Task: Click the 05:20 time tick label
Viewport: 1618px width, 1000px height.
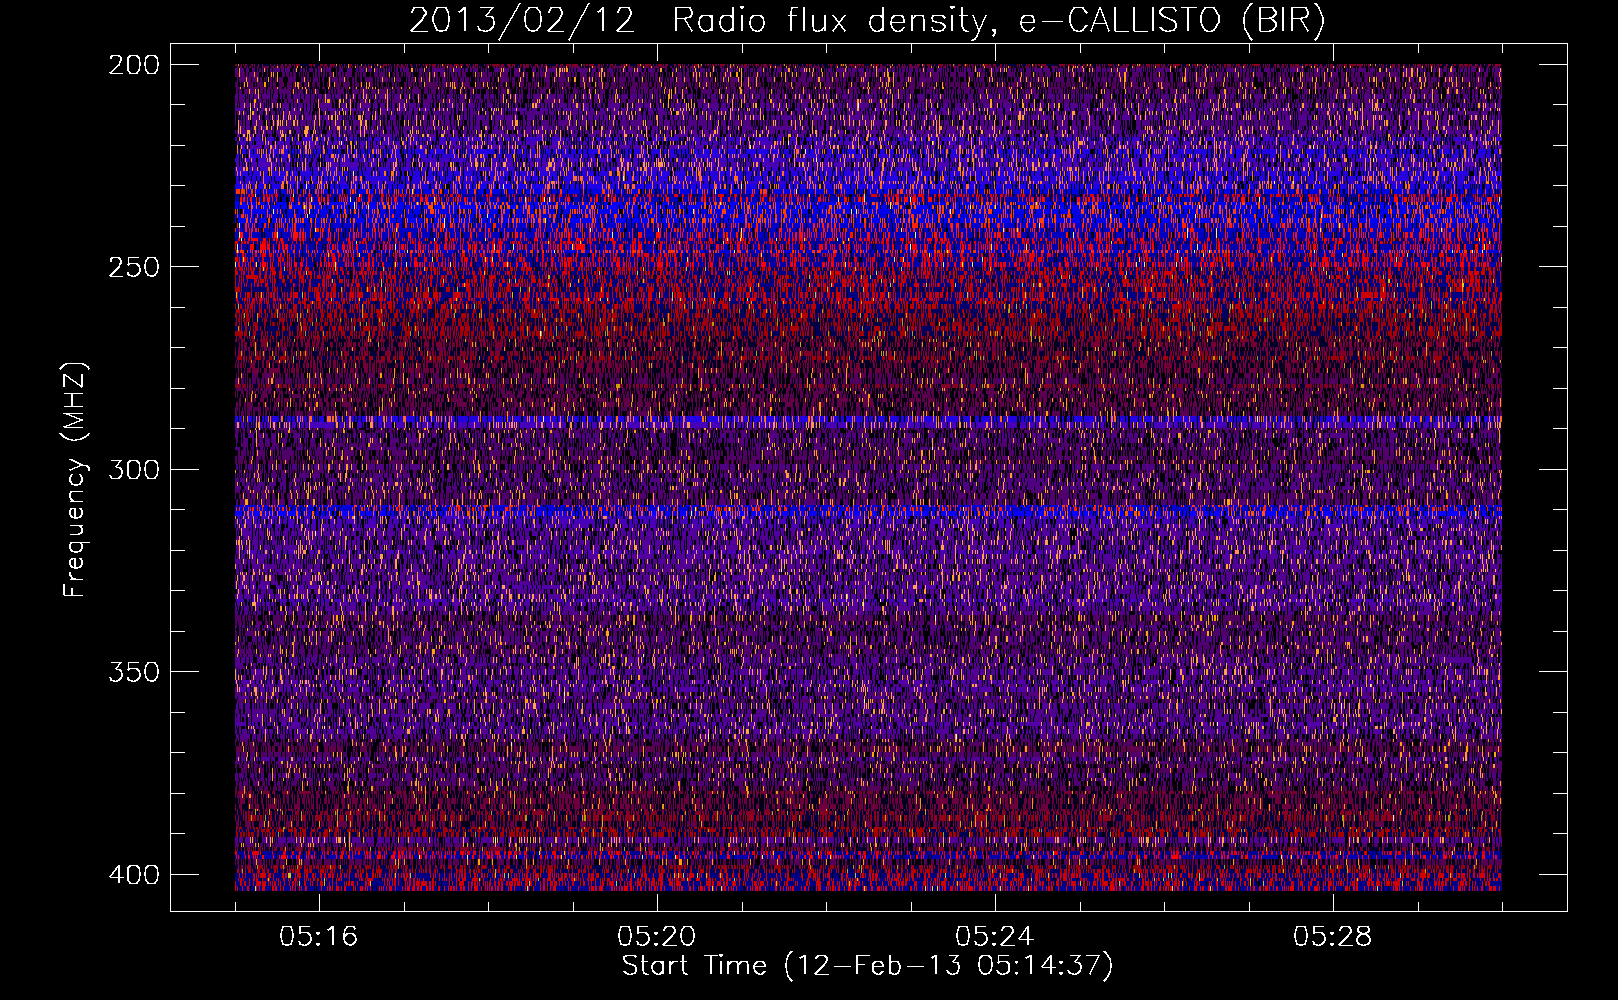Action: pyautogui.click(x=657, y=937)
